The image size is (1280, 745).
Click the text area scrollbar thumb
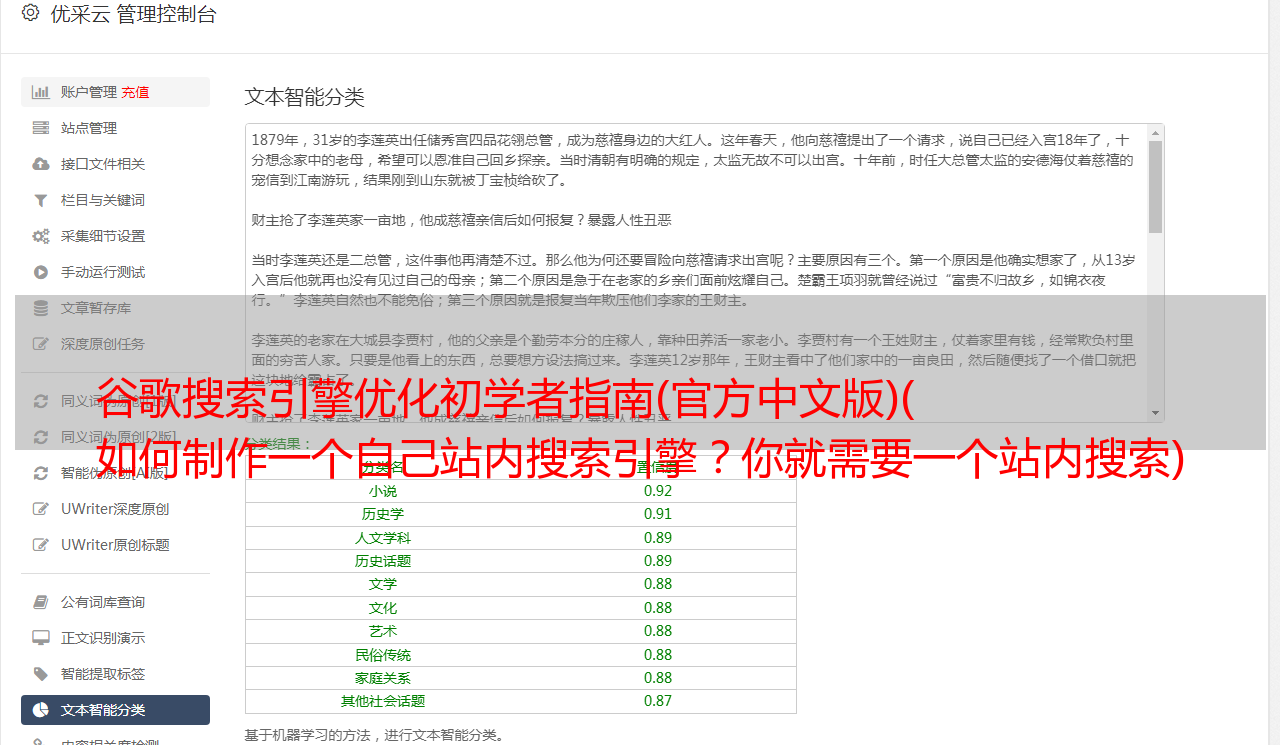coord(1156,186)
